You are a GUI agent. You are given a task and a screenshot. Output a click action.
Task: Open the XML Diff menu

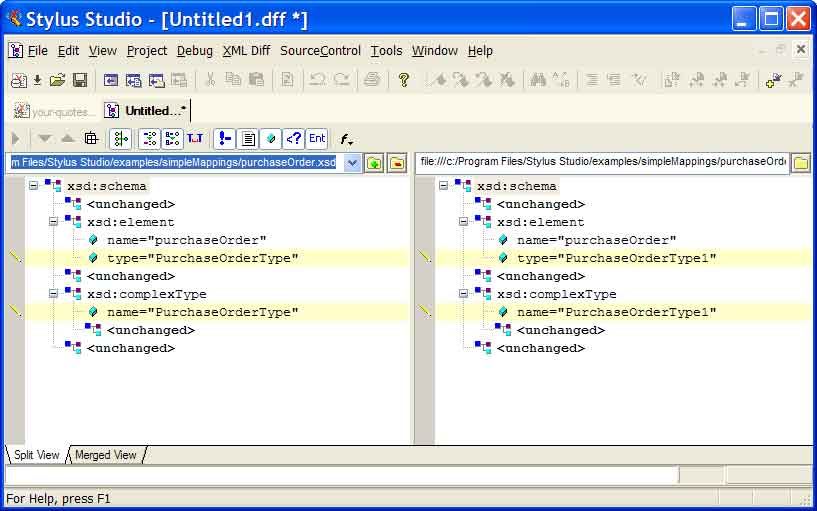click(x=246, y=51)
